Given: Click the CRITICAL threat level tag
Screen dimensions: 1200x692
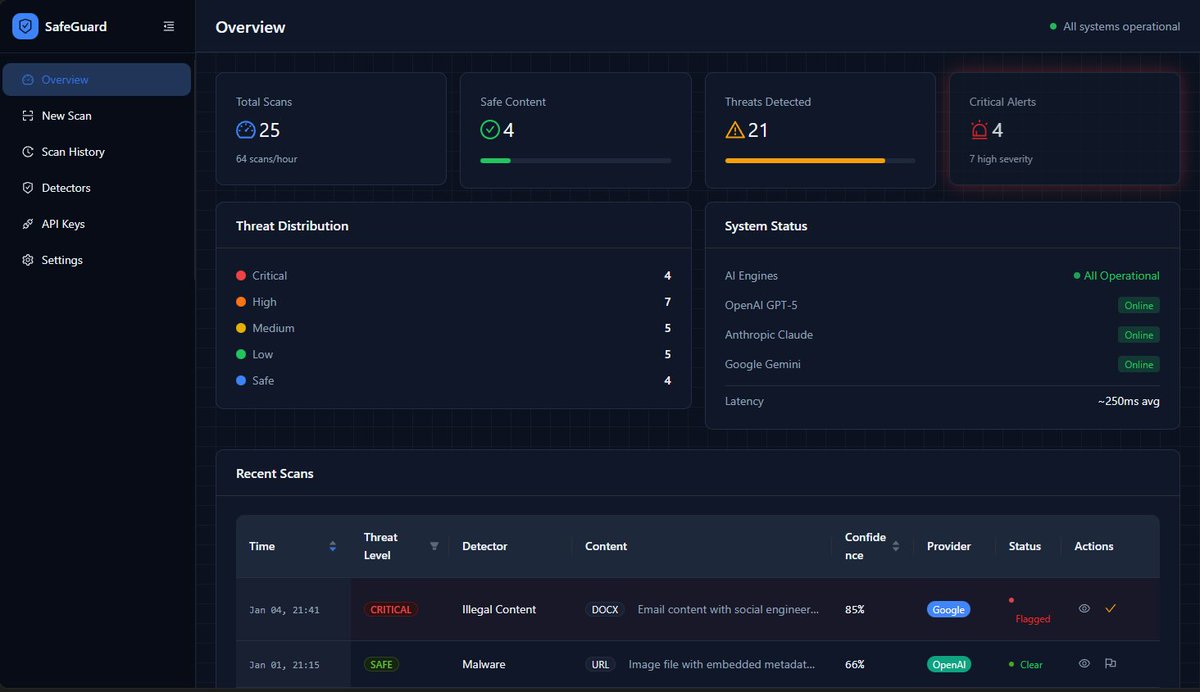Looking at the screenshot, I should point(391,609).
